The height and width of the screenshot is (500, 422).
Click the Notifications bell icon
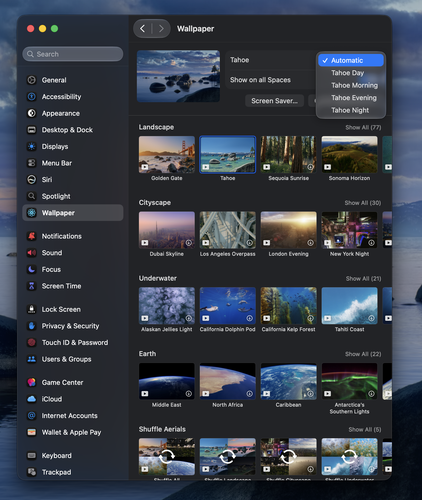32,236
